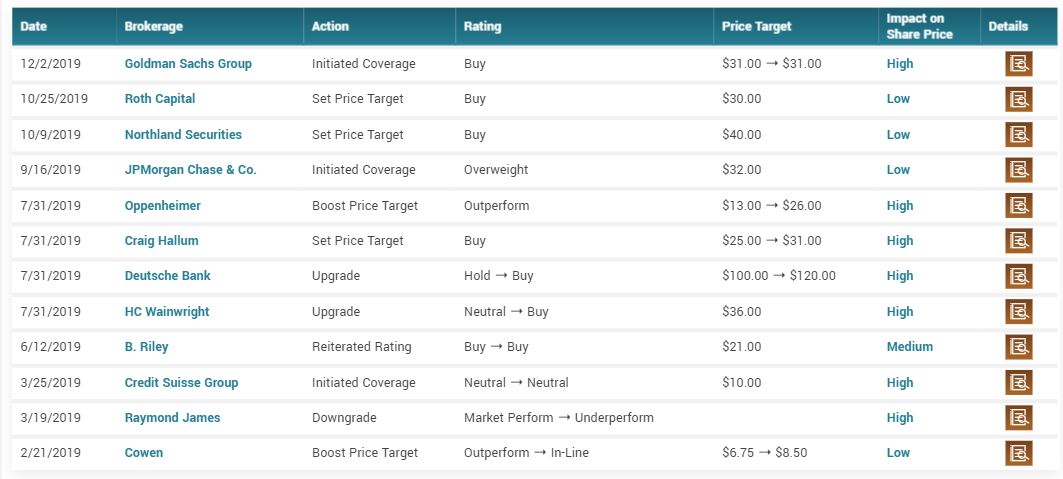The image size is (1063, 479).
Task: Follow the Credit Suisse Group link
Action: (181, 383)
